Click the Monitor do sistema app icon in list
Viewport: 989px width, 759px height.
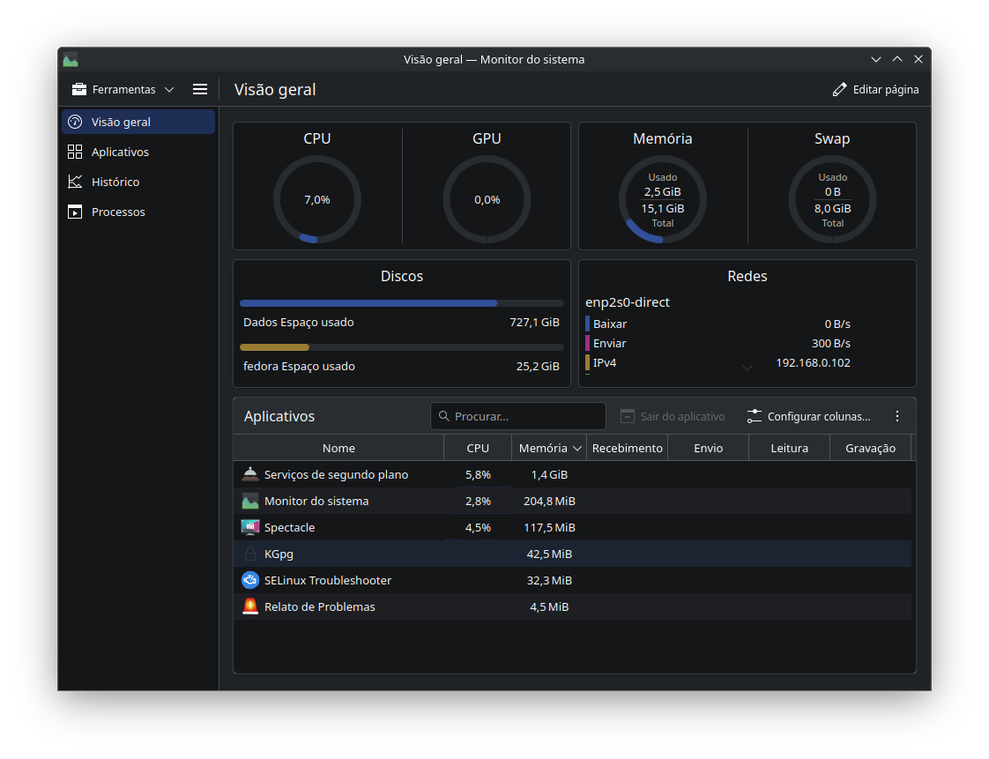pyautogui.click(x=250, y=501)
